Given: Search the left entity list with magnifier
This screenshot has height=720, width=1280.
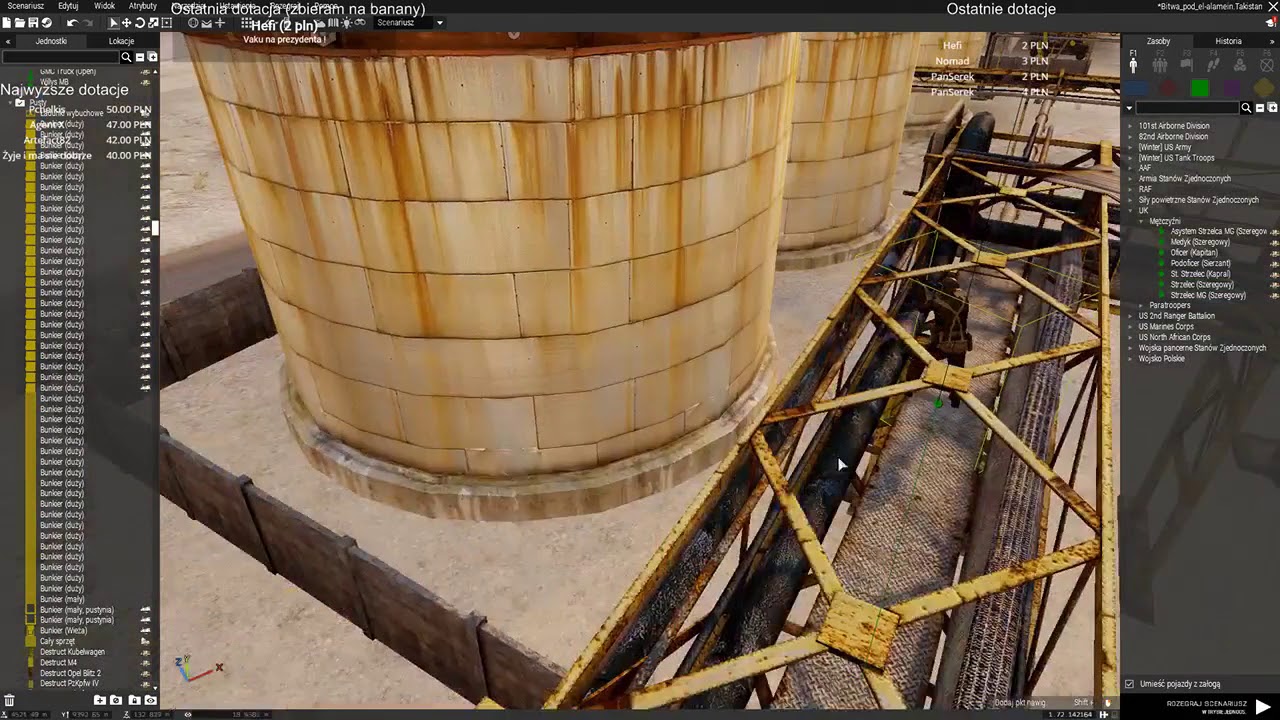Looking at the screenshot, I should [126, 58].
